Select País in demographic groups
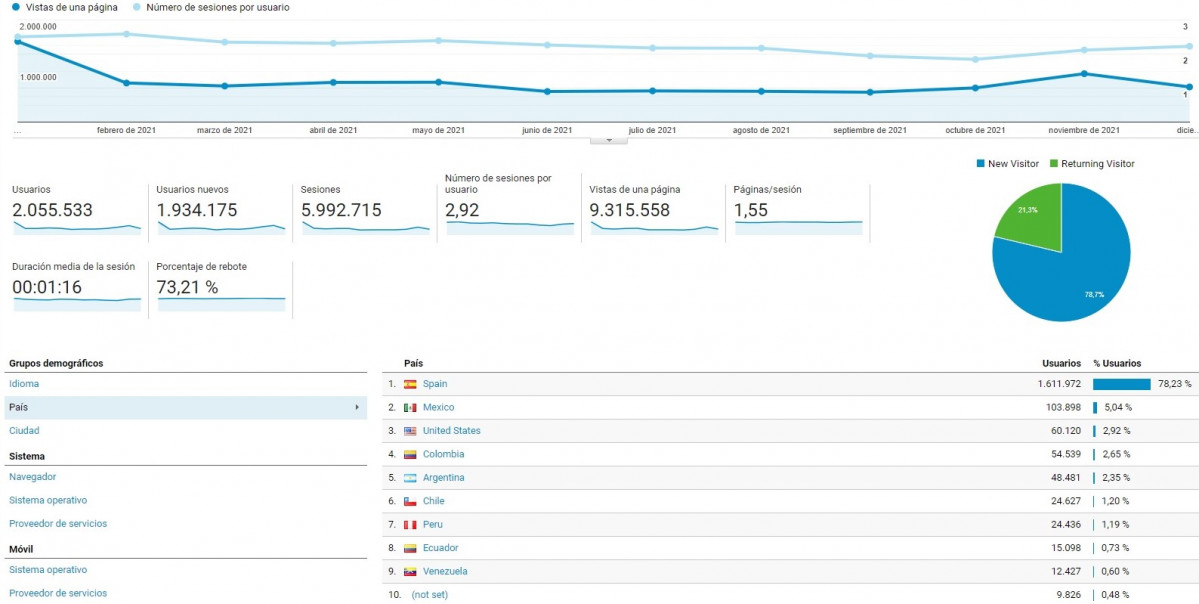This screenshot has width=1199, height=604. 185,408
